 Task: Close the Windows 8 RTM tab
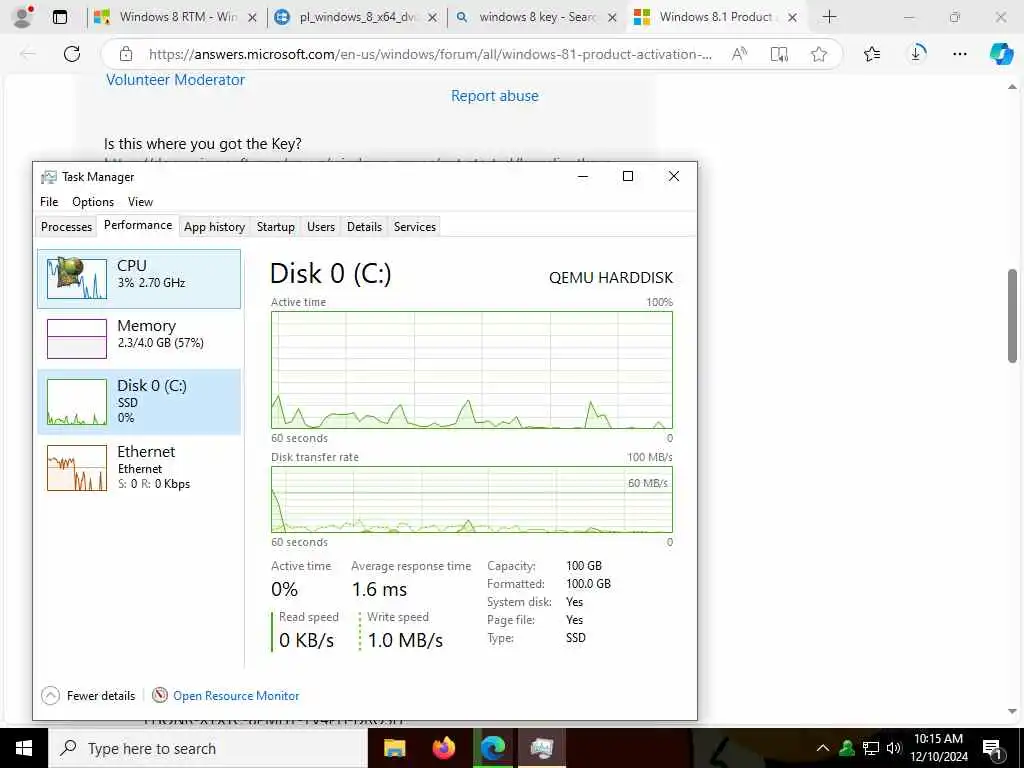(x=253, y=18)
